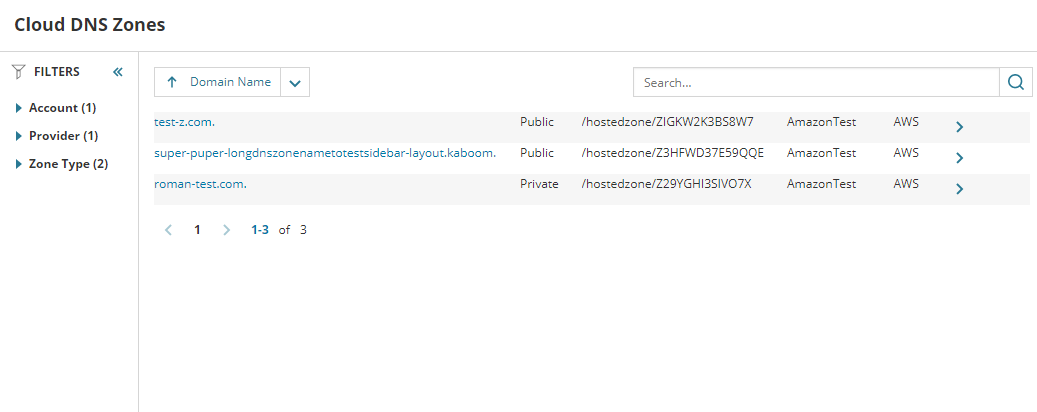Open details arrow for roman-test.com row
1037x412 pixels.
(x=959, y=189)
